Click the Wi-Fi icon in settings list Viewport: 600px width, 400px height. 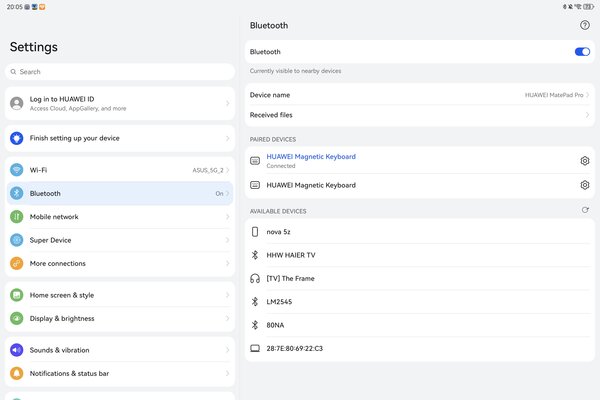click(x=16, y=170)
